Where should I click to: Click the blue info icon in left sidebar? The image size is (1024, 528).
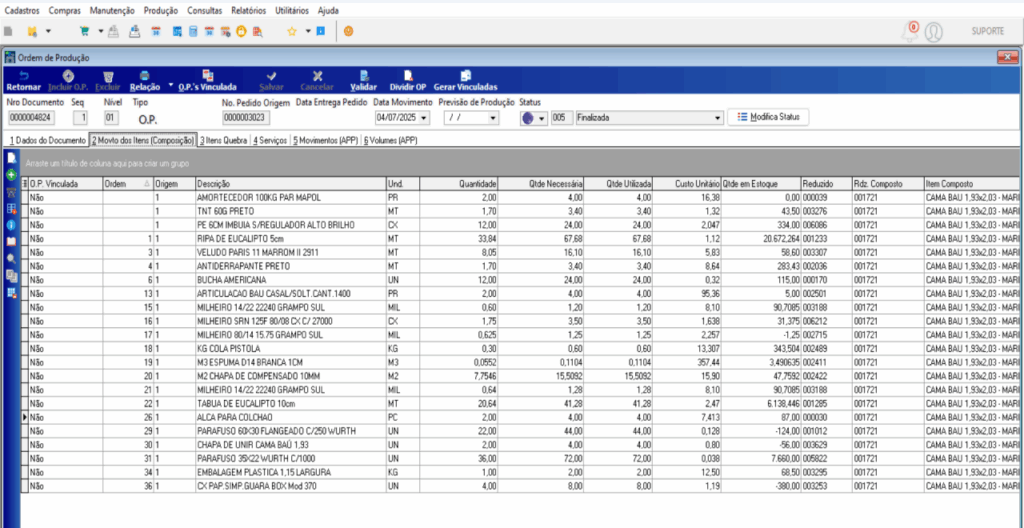point(11,225)
